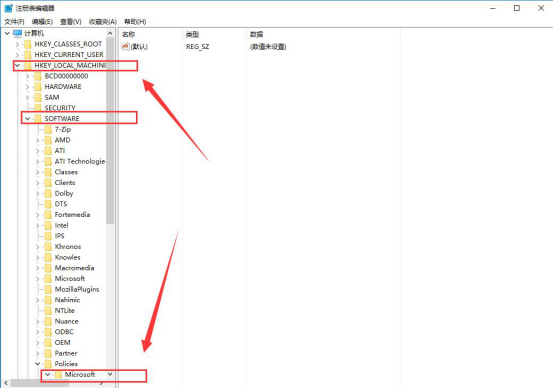Viewport: 553px width, 388px height.
Task: Click the DTS folder icon
Action: click(48, 204)
